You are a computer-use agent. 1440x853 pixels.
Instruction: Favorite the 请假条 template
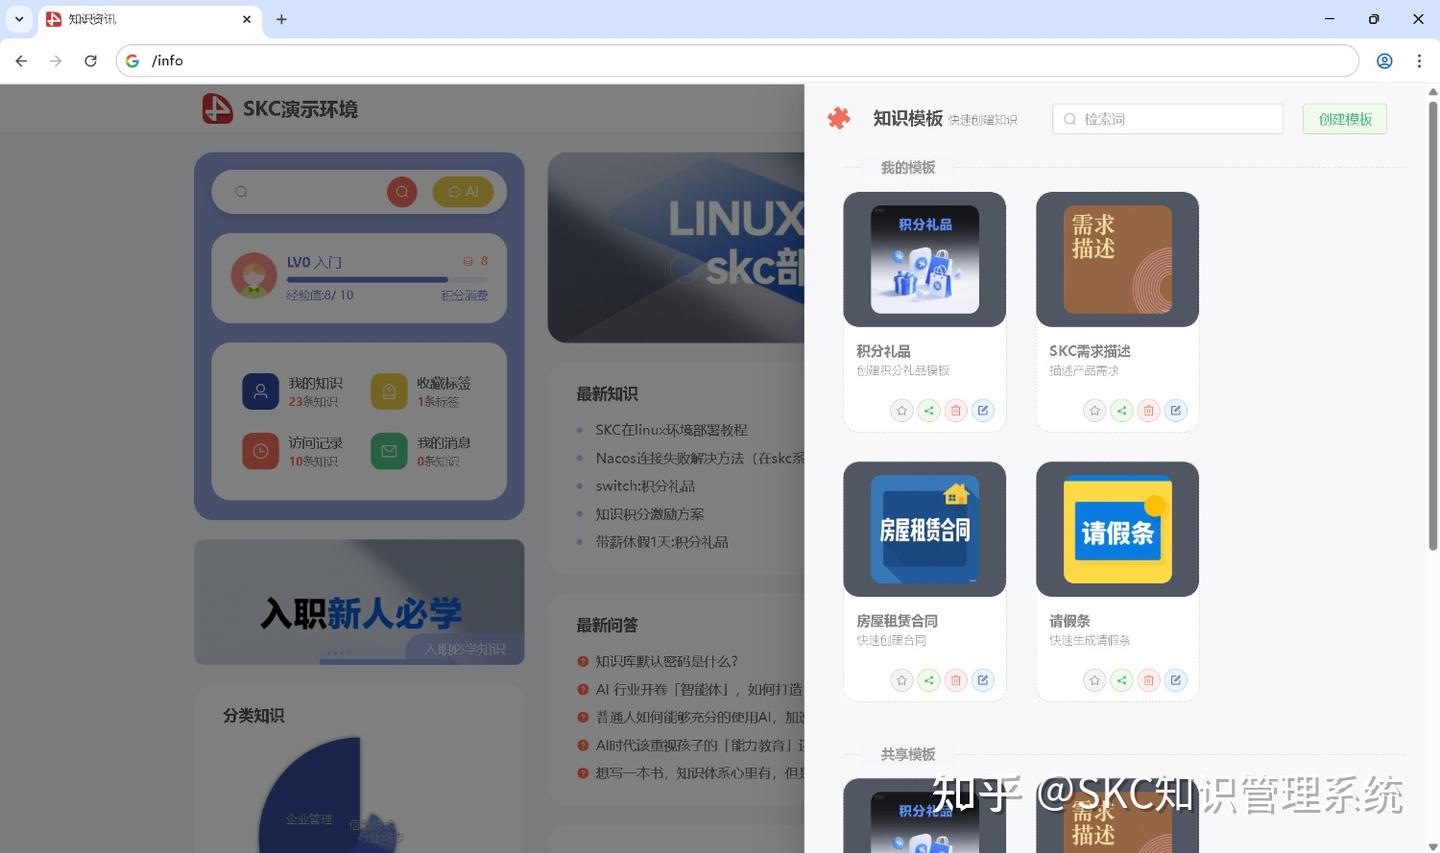point(1095,680)
